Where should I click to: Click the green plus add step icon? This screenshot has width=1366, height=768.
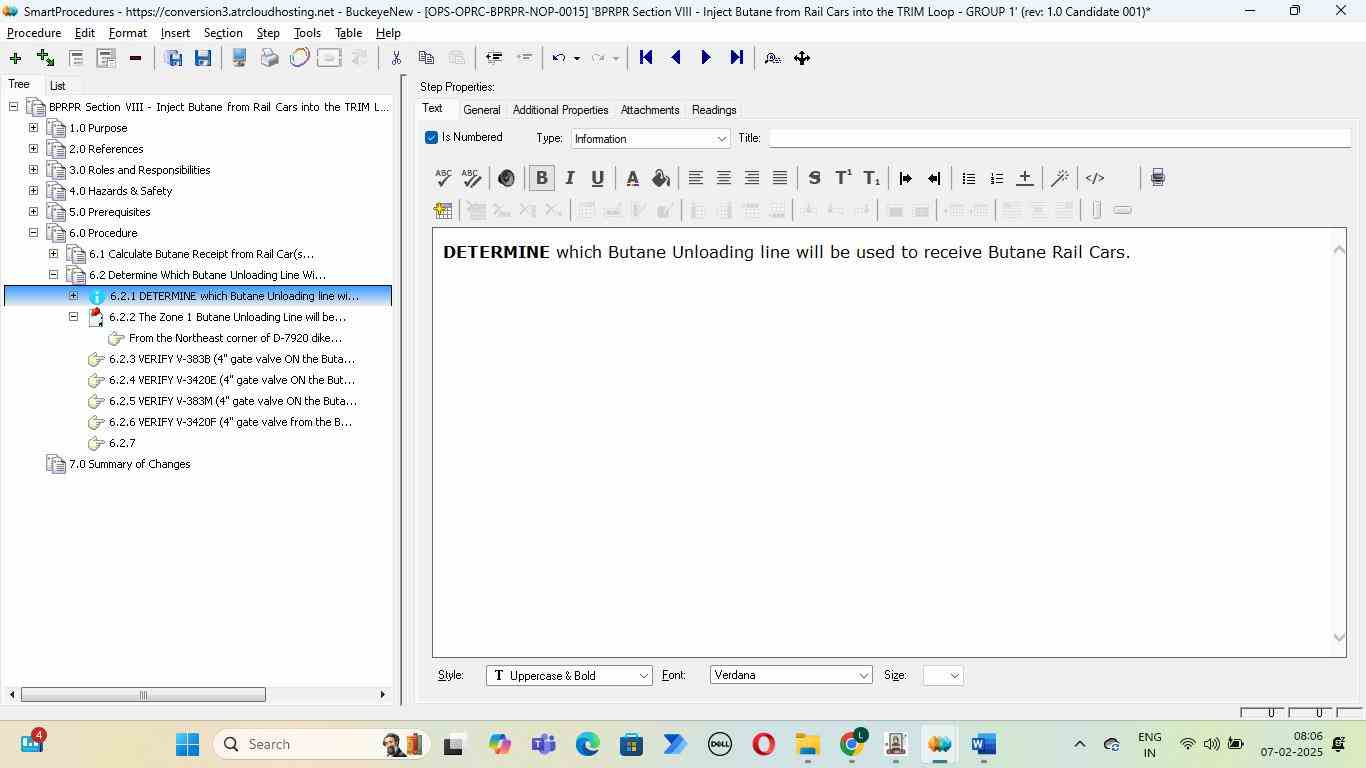15,58
